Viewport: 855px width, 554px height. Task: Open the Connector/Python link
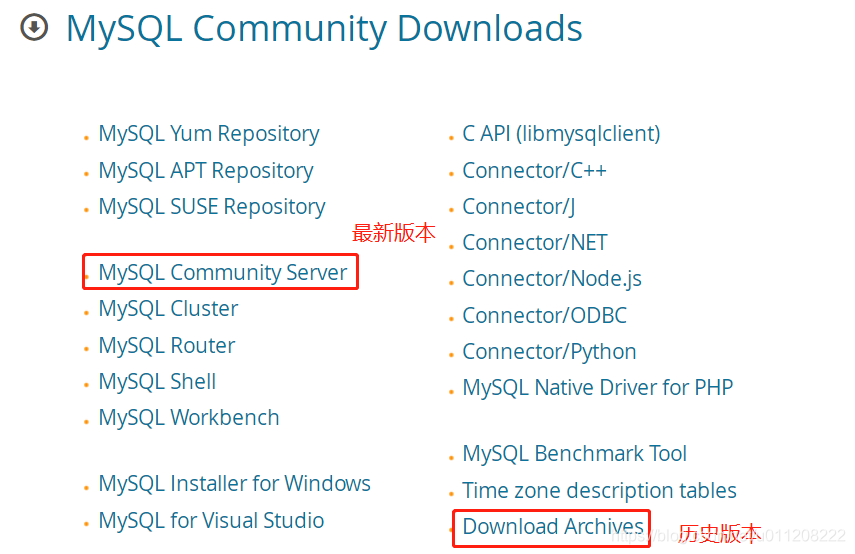pyautogui.click(x=549, y=352)
